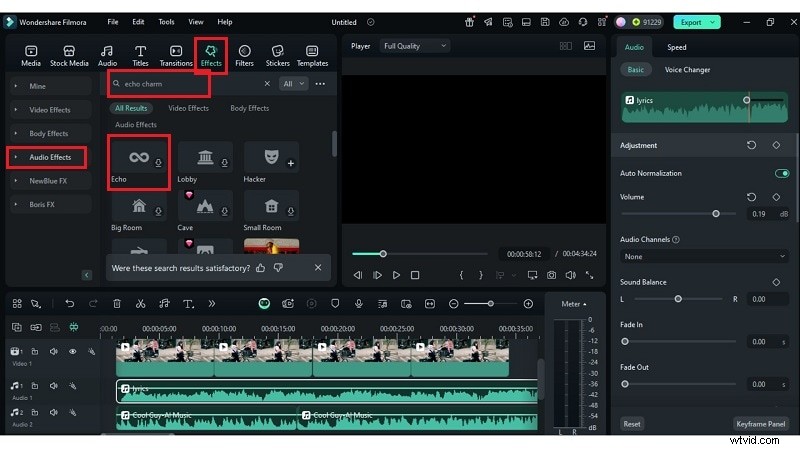Click thumbs up on search results feedback
Image resolution: width=800 pixels, height=450 pixels.
tap(261, 268)
